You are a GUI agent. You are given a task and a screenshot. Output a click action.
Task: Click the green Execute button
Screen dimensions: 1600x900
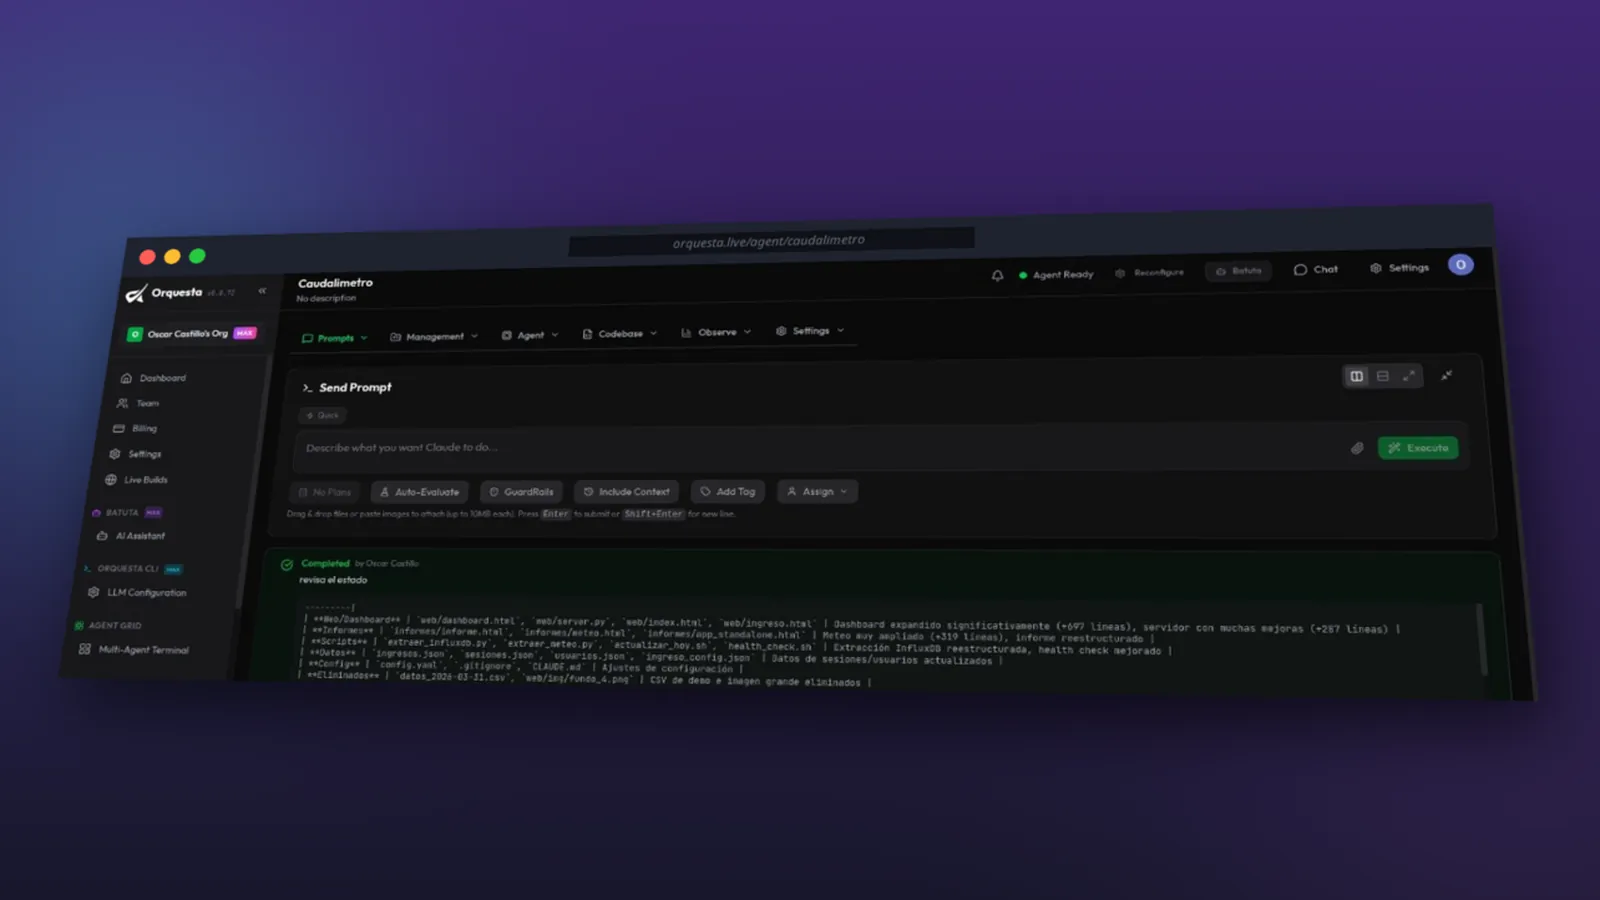(x=1418, y=448)
